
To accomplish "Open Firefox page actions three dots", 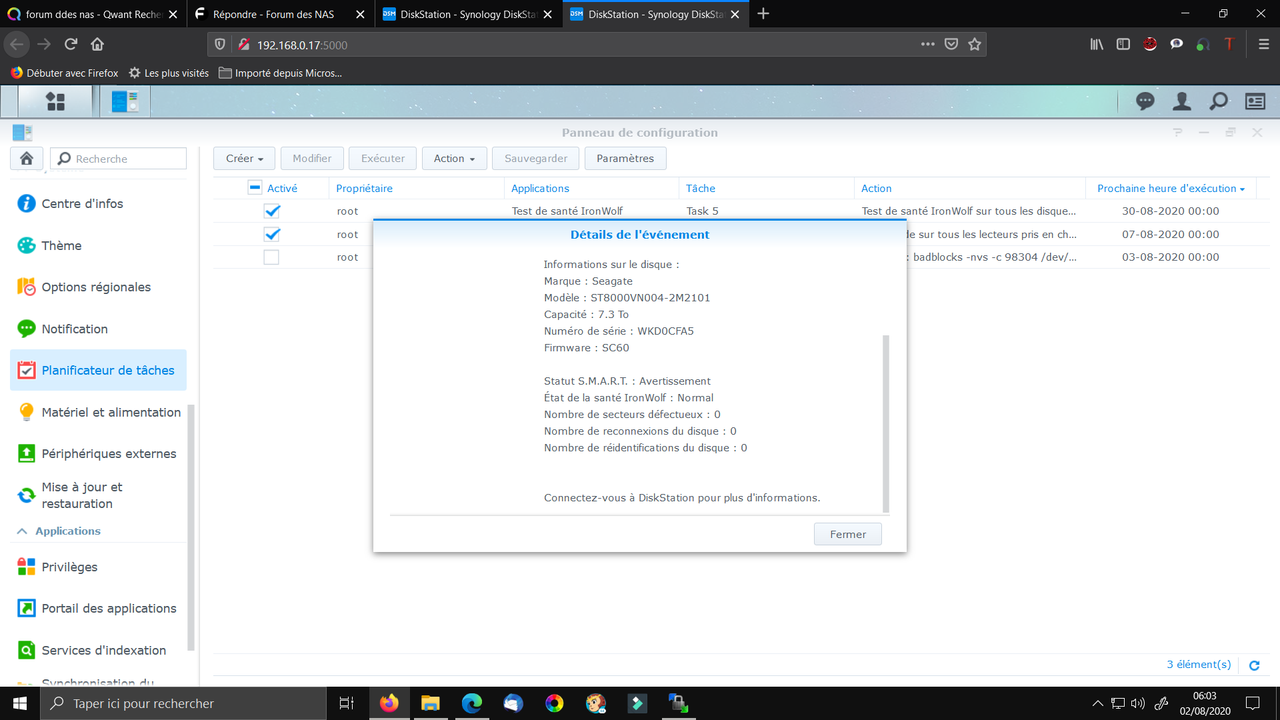I will click(x=928, y=44).
